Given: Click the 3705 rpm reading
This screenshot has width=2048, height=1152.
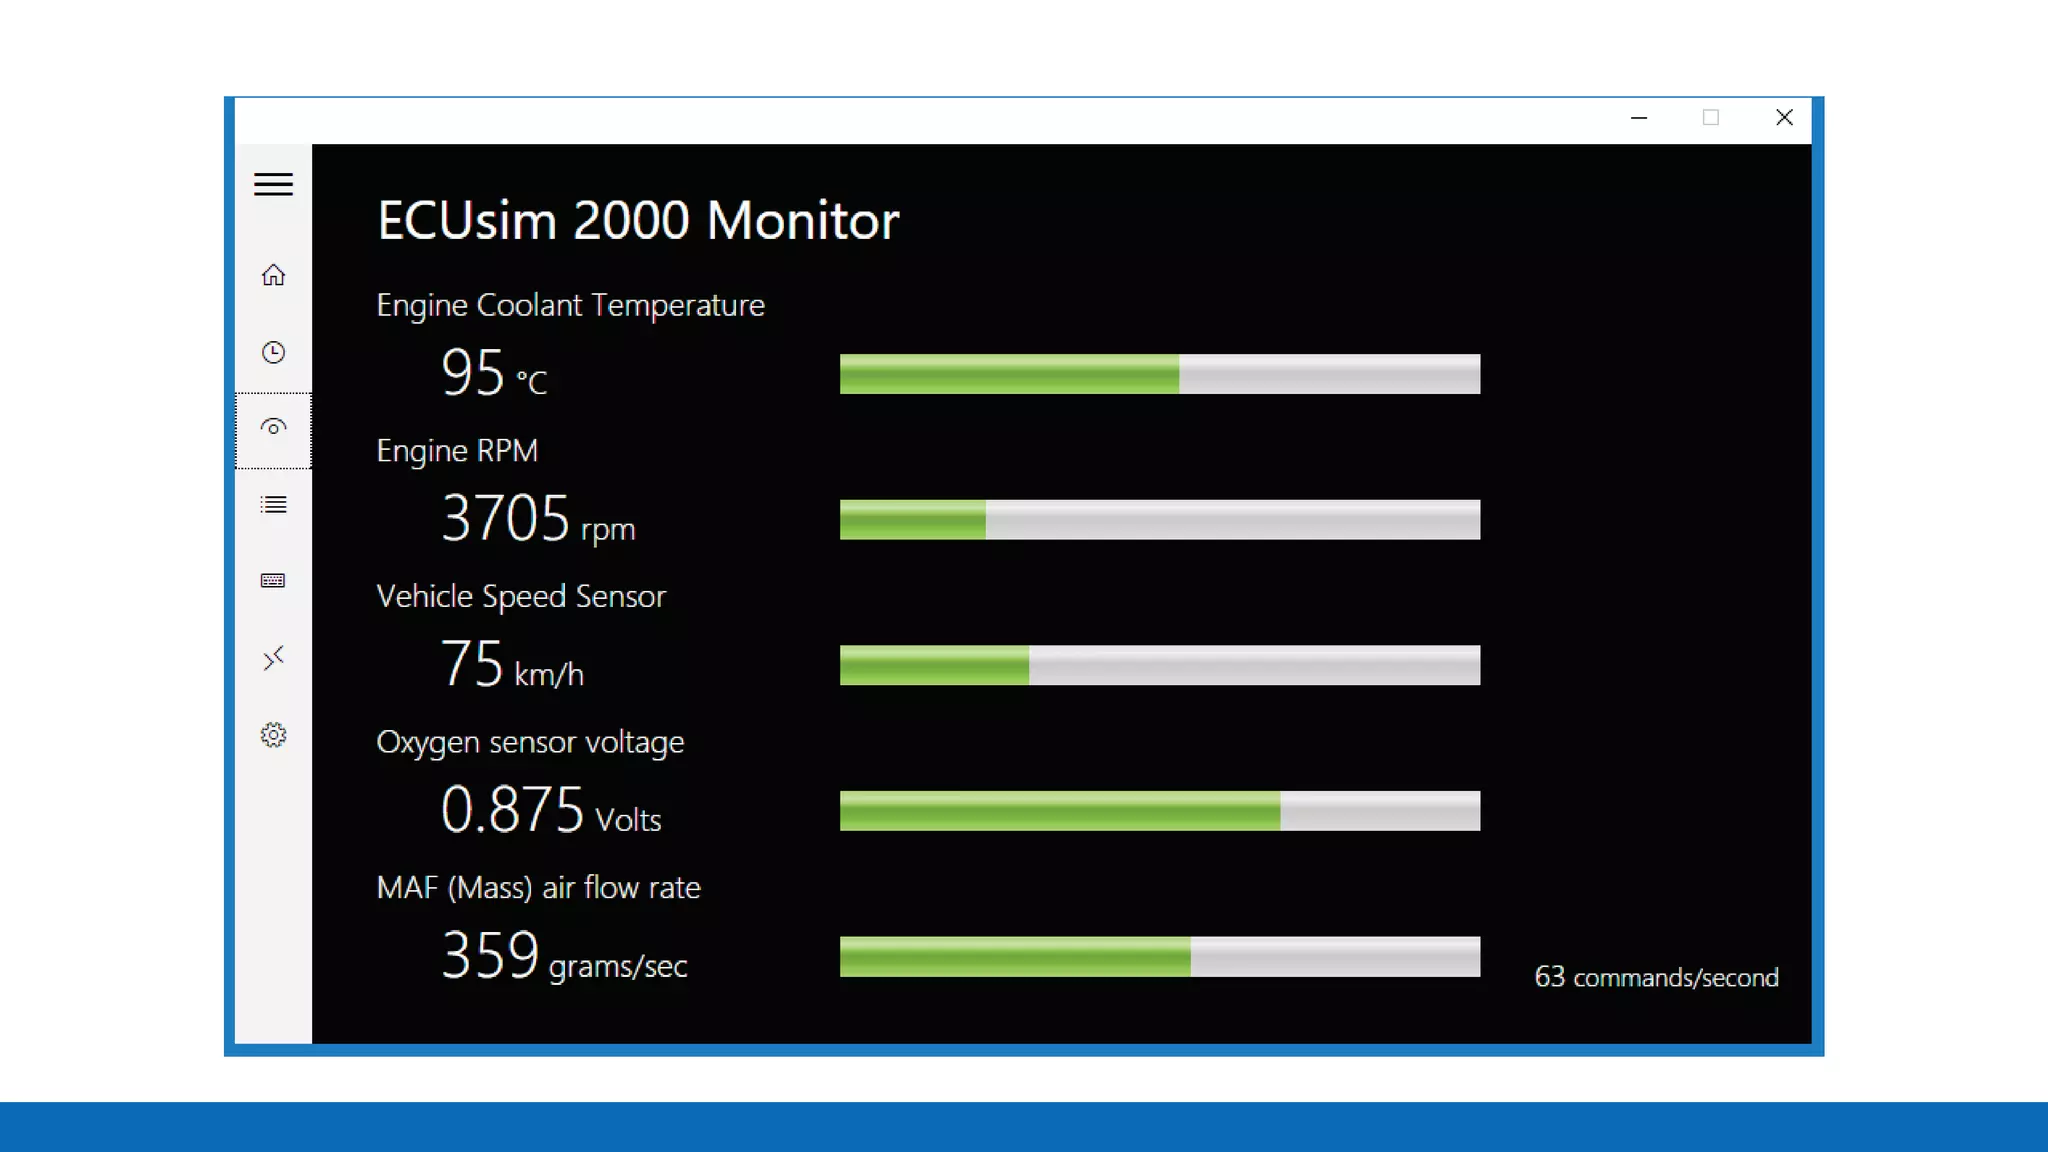Looking at the screenshot, I should (537, 520).
